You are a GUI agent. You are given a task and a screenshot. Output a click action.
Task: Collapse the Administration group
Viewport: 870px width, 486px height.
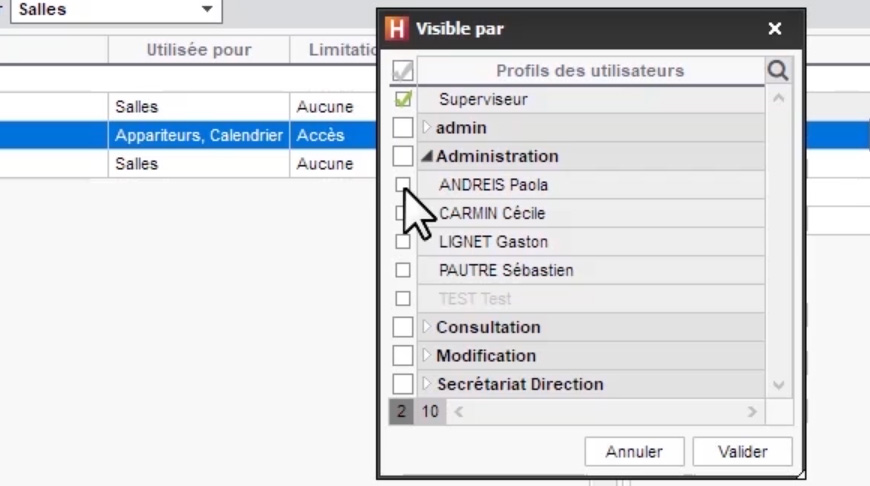pos(426,156)
